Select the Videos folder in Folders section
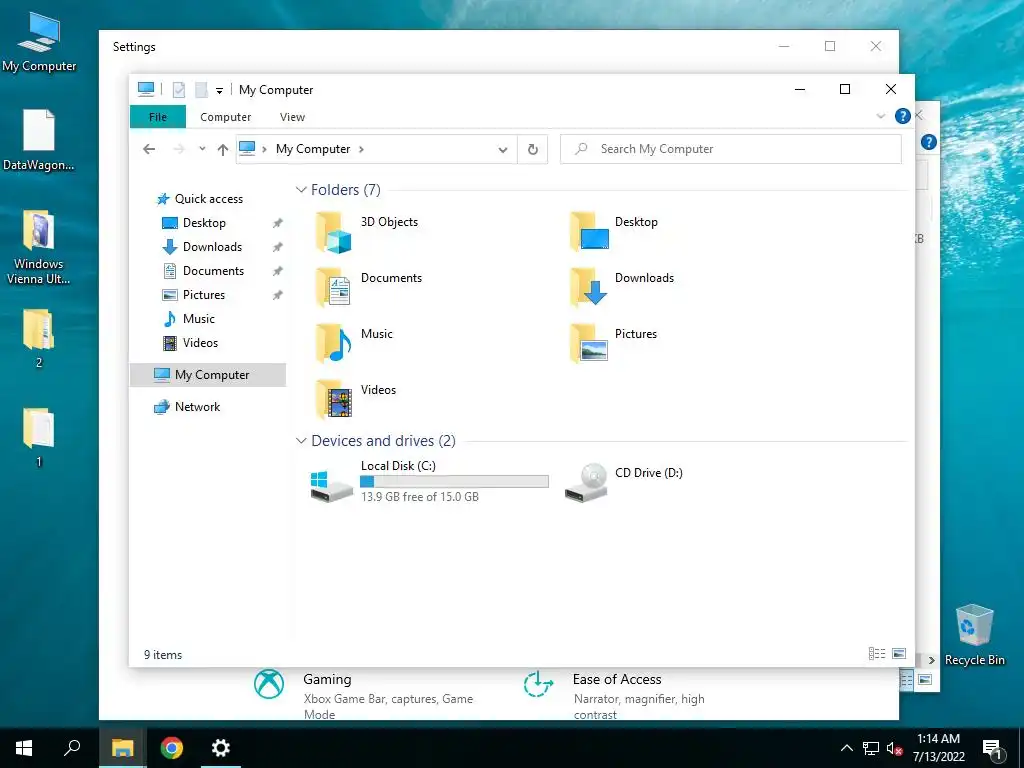This screenshot has height=768, width=1024. coord(355,399)
